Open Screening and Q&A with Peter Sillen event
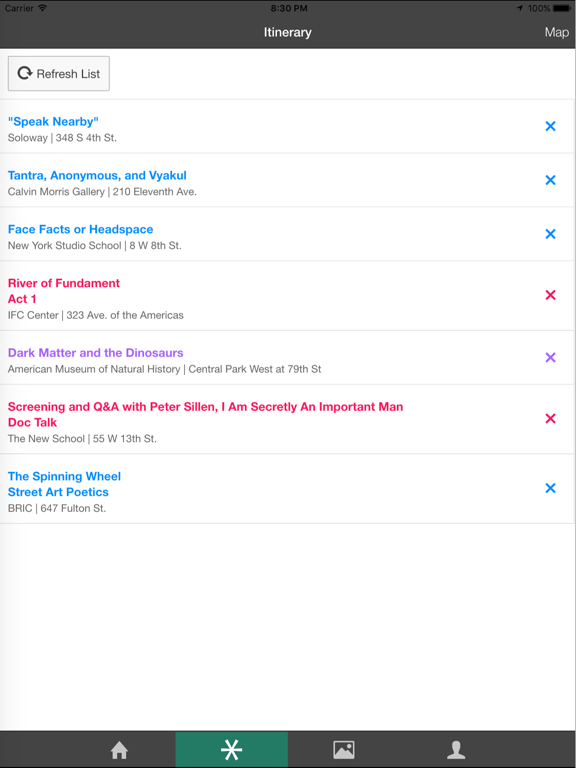This screenshot has width=576, height=768. [x=205, y=414]
